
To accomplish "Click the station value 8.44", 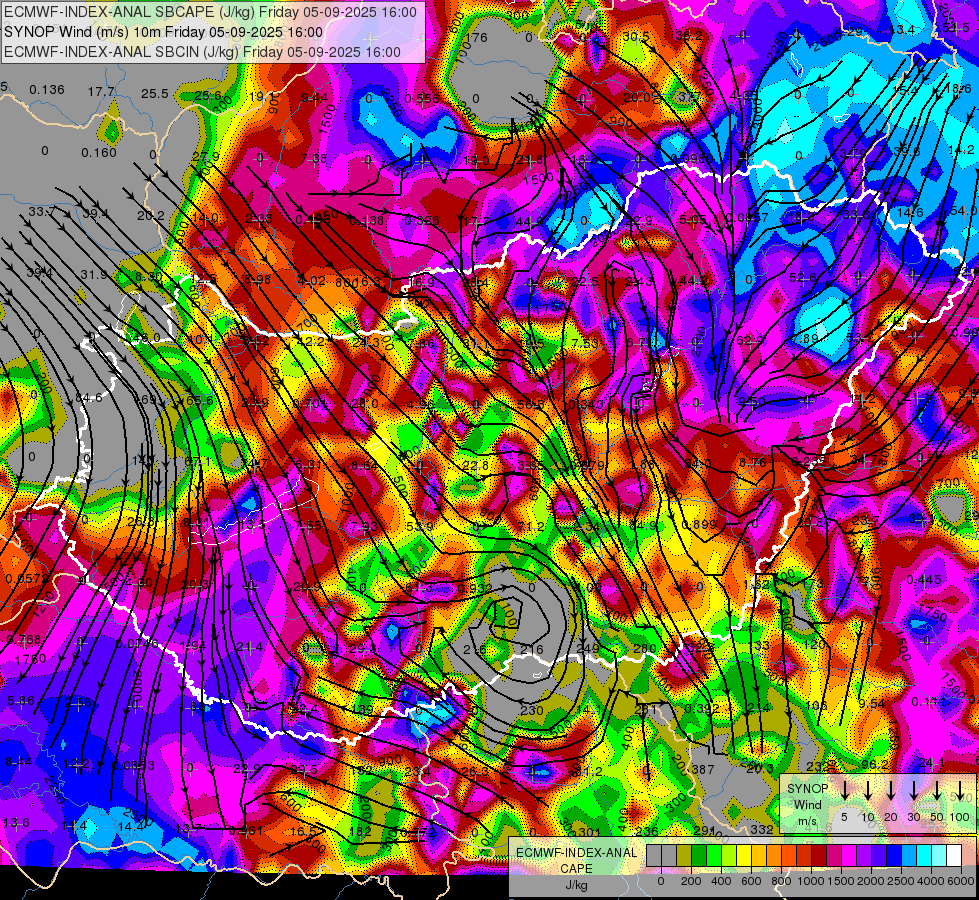I will click(x=19, y=761).
